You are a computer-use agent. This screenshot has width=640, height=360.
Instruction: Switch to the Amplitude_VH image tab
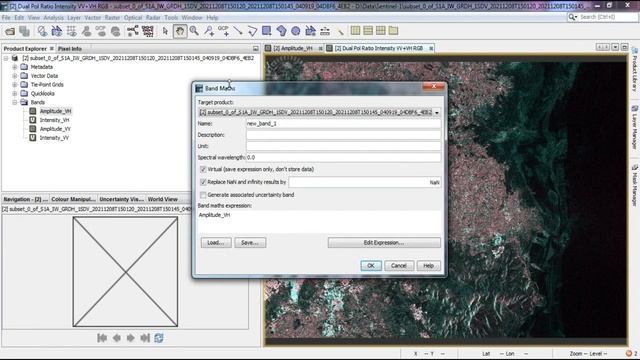(x=292, y=48)
